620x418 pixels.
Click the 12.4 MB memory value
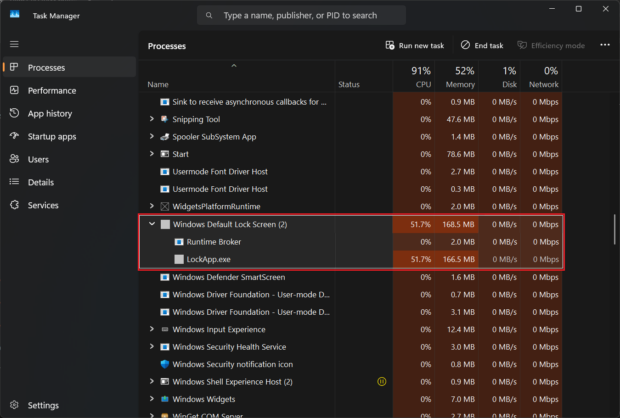pyautogui.click(x=460, y=329)
